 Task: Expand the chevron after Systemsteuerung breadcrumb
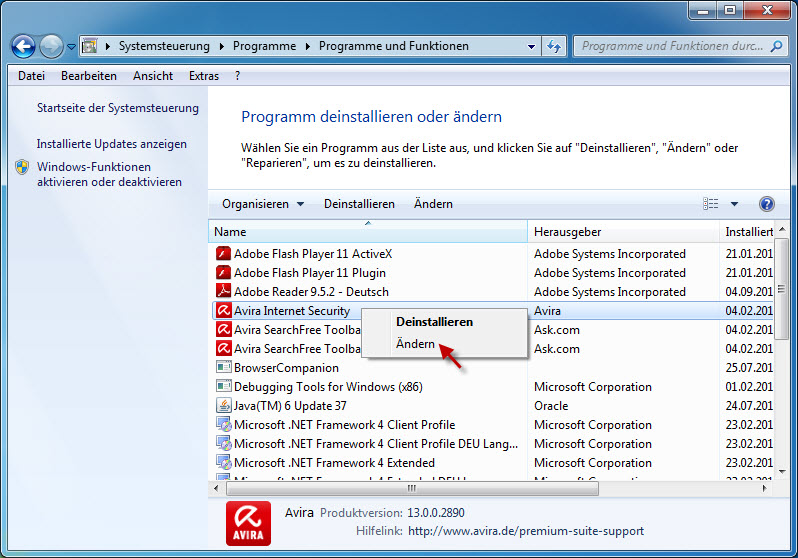tap(222, 46)
